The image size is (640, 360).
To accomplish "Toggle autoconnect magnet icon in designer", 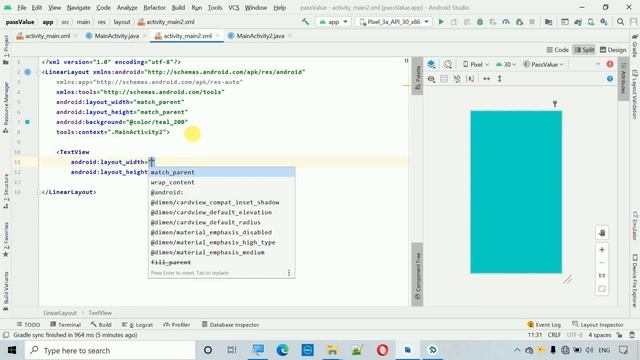I will (457, 79).
